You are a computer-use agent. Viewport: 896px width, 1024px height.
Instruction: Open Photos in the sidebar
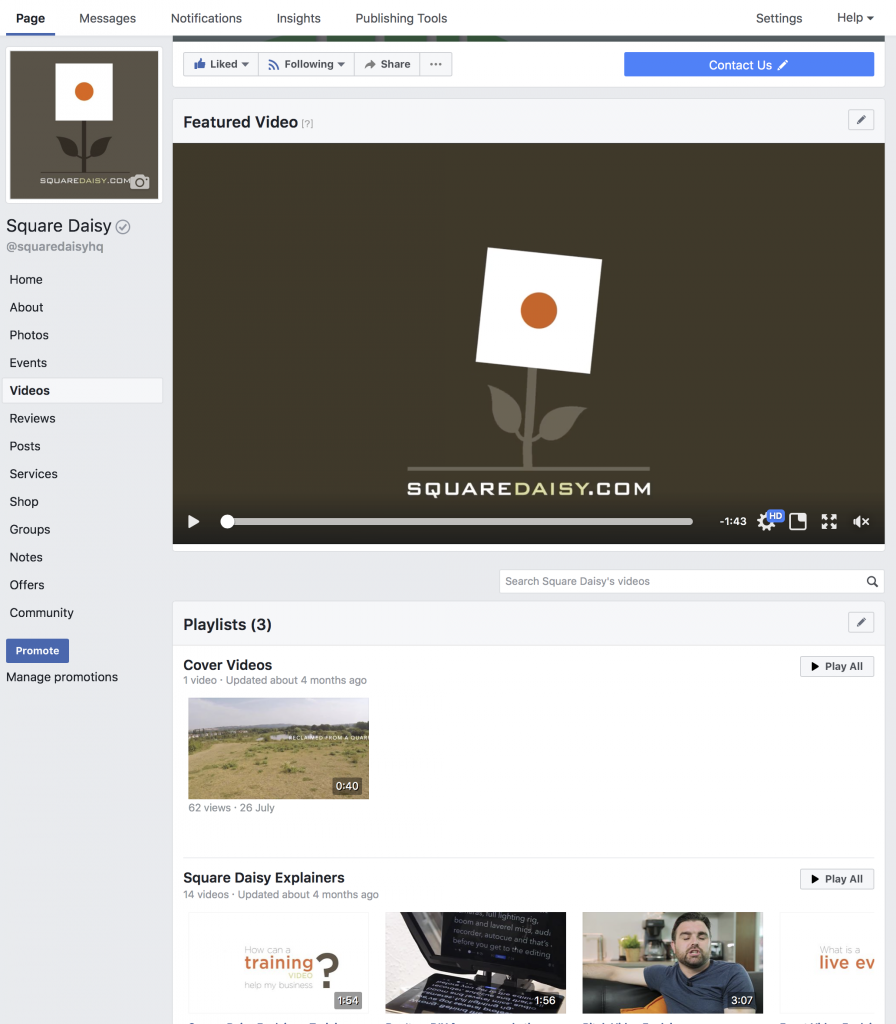point(29,335)
